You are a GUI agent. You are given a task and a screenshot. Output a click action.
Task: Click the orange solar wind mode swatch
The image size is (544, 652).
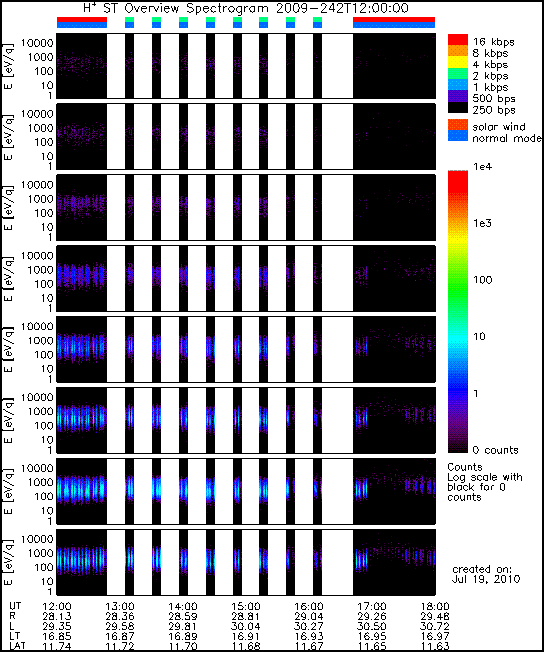click(457, 125)
